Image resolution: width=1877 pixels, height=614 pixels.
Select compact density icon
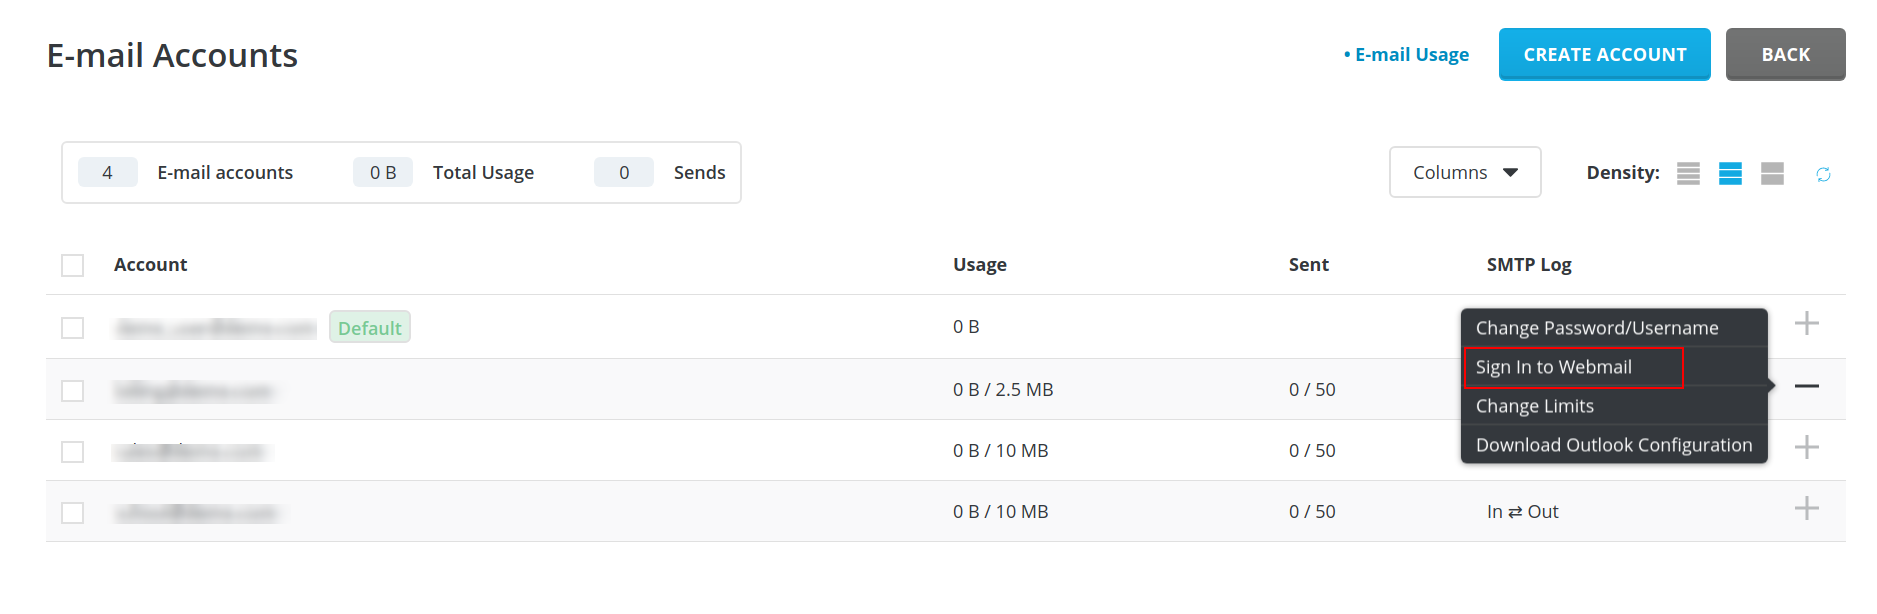coord(1688,174)
